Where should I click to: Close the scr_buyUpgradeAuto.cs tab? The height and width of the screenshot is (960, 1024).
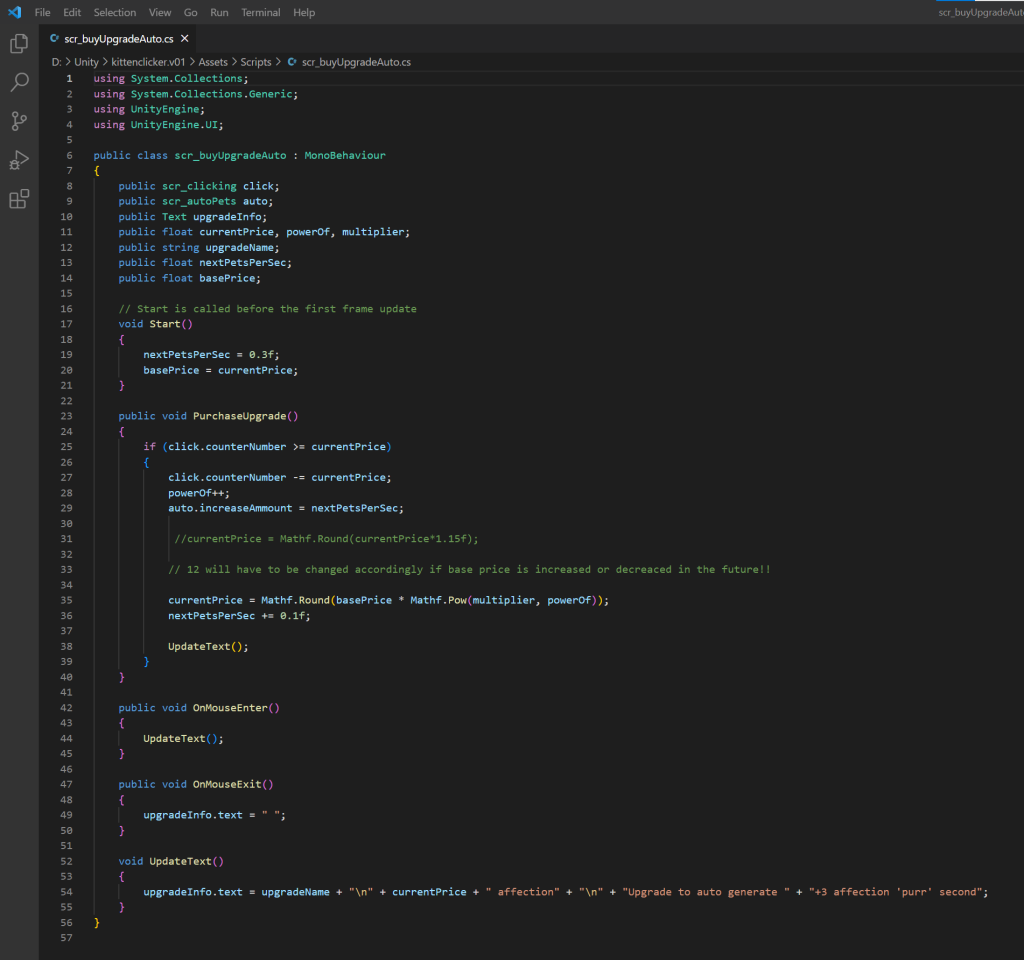[185, 39]
